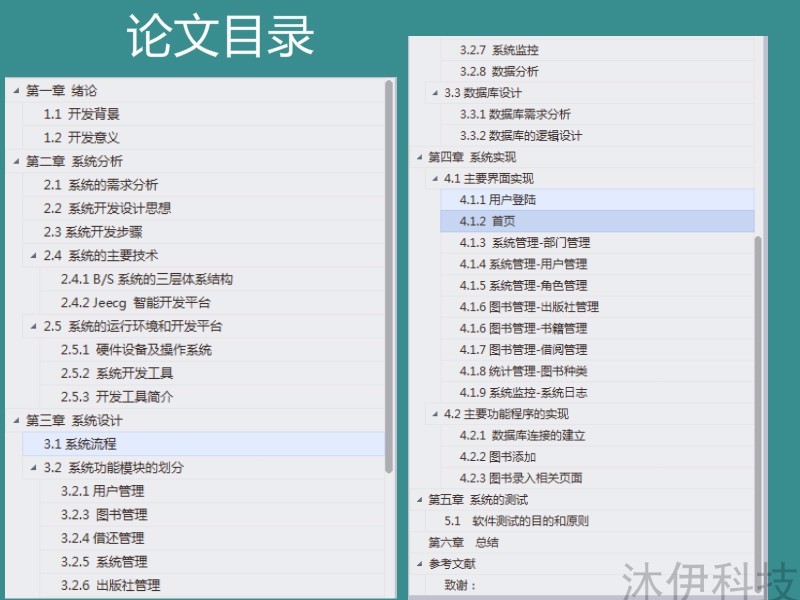The height and width of the screenshot is (600, 800).
Task: Go to 4.2.2 图书添加
Action: coord(497,457)
